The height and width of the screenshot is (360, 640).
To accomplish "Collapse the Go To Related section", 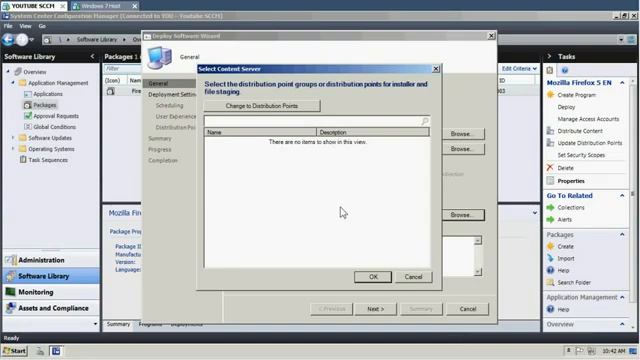I will pos(622,196).
